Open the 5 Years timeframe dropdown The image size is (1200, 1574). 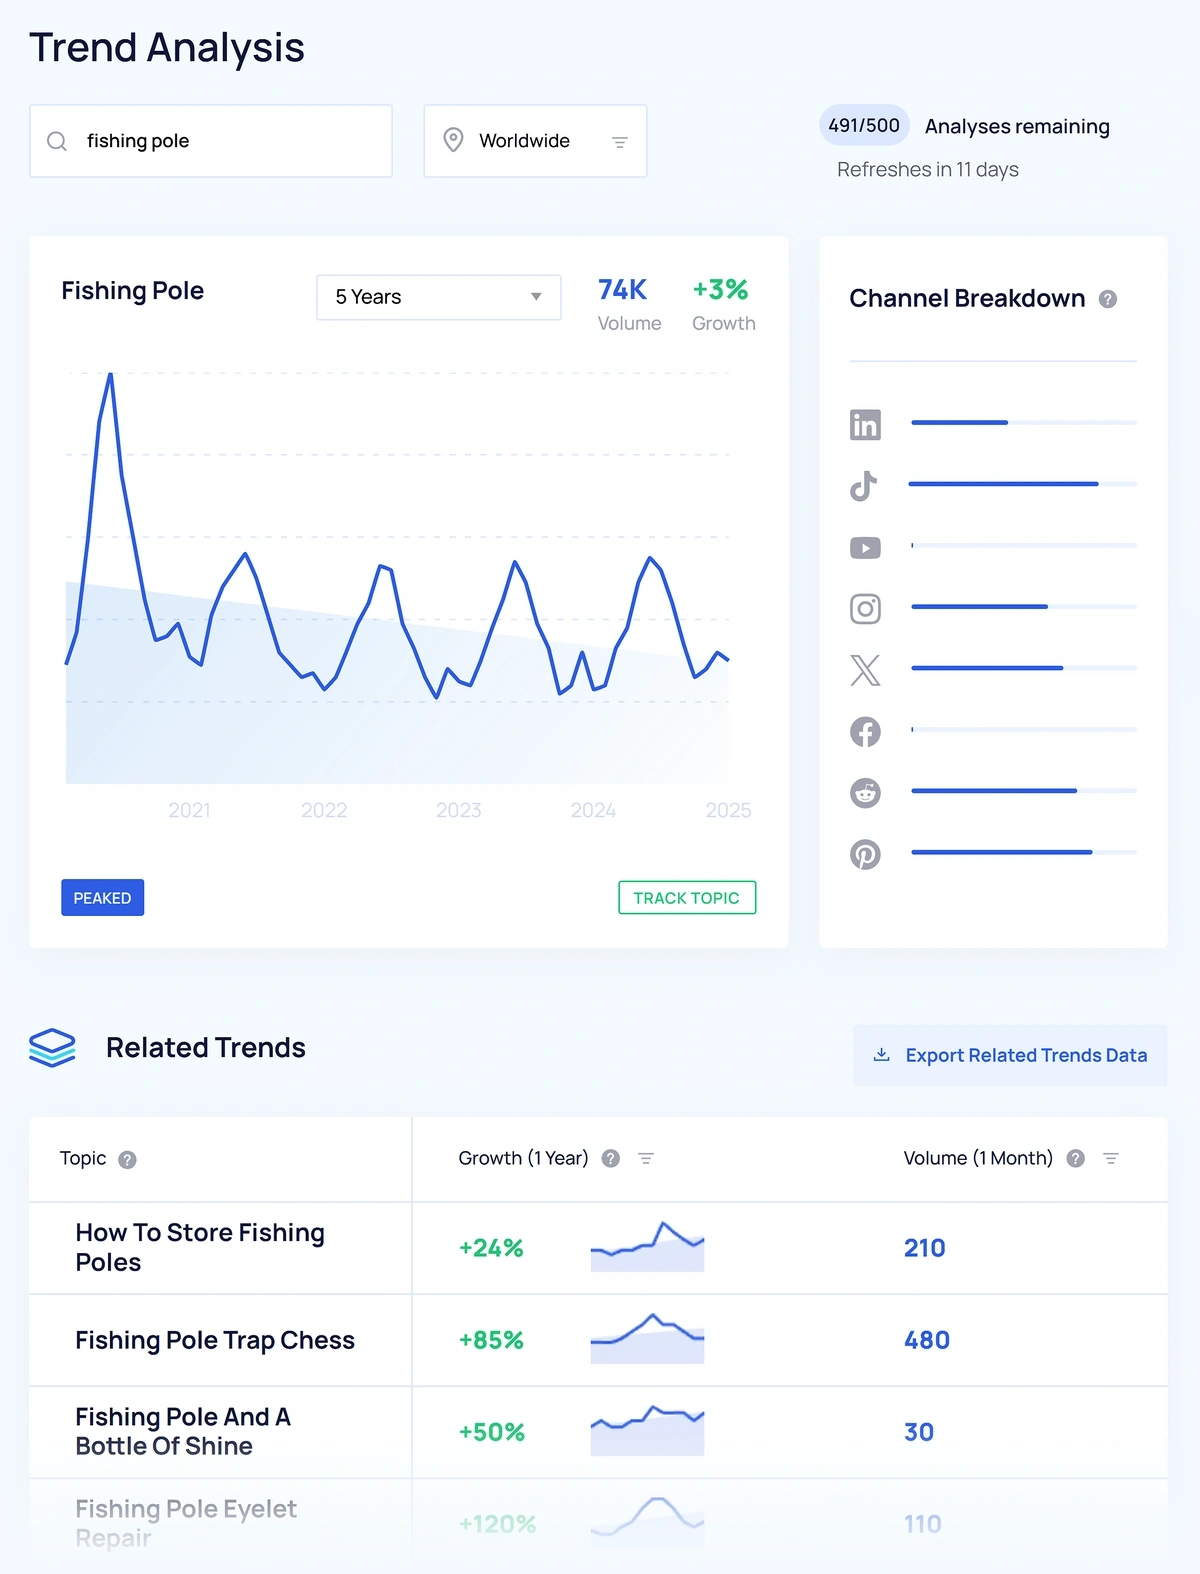(x=438, y=297)
